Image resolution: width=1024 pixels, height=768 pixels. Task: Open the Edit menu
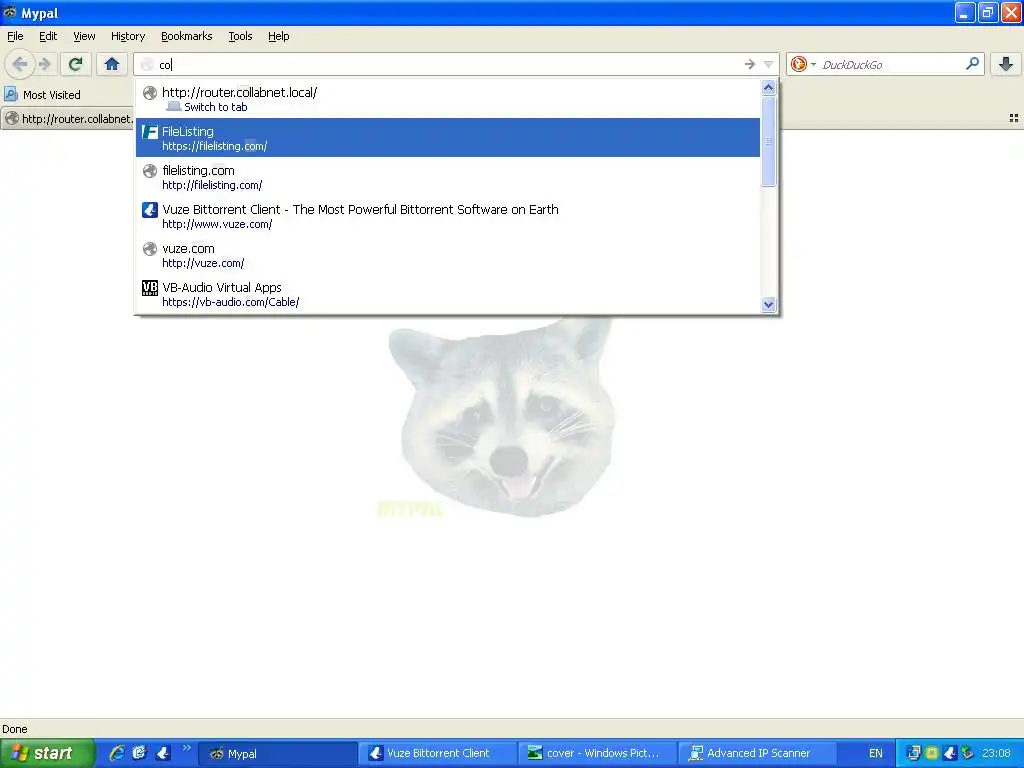click(x=48, y=37)
